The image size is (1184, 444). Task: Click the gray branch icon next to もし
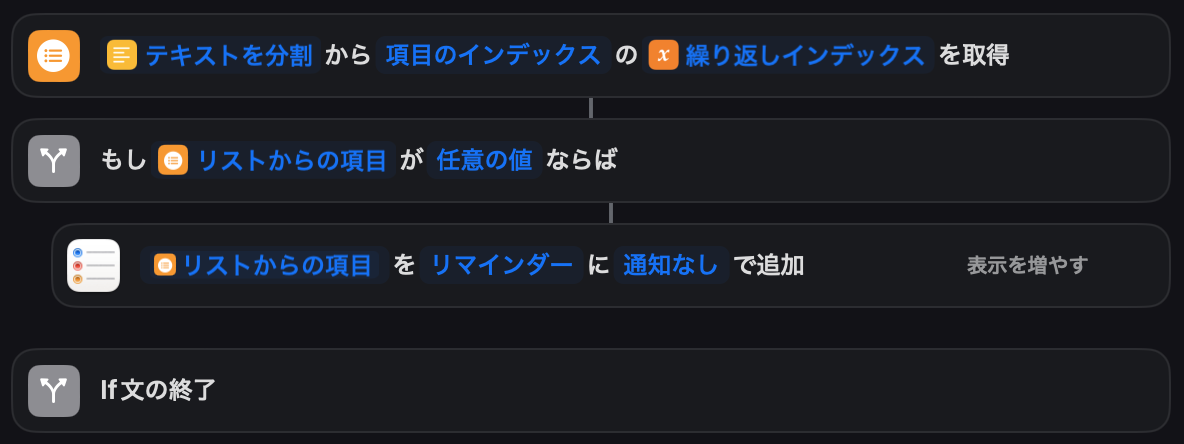[54, 160]
